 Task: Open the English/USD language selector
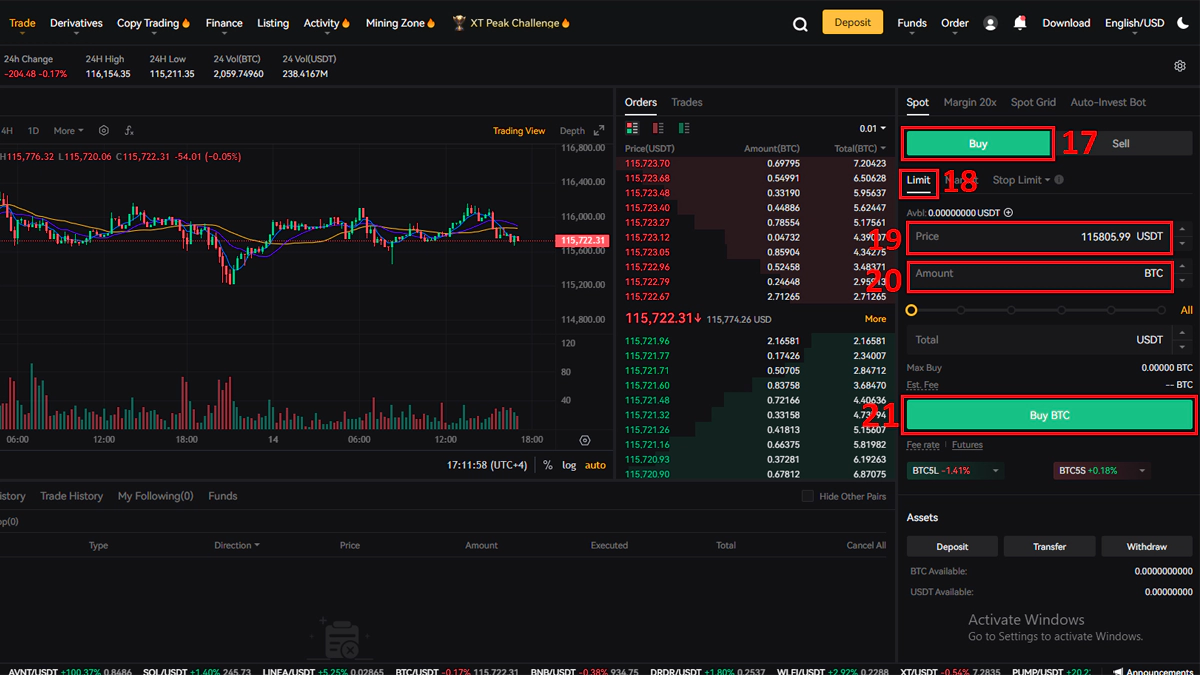(1134, 23)
